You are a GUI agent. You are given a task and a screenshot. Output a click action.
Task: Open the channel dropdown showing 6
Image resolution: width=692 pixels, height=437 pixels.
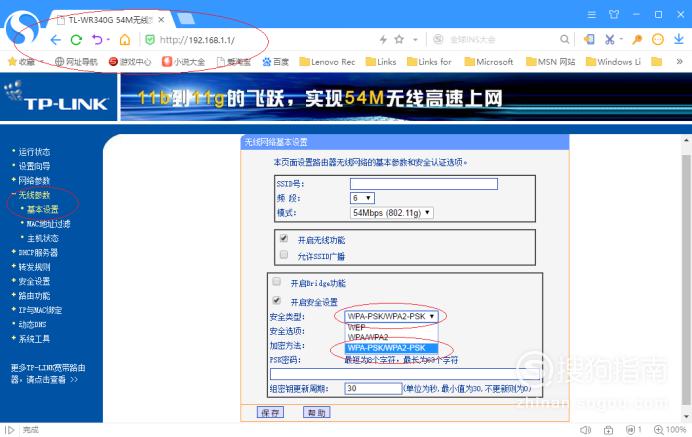362,198
